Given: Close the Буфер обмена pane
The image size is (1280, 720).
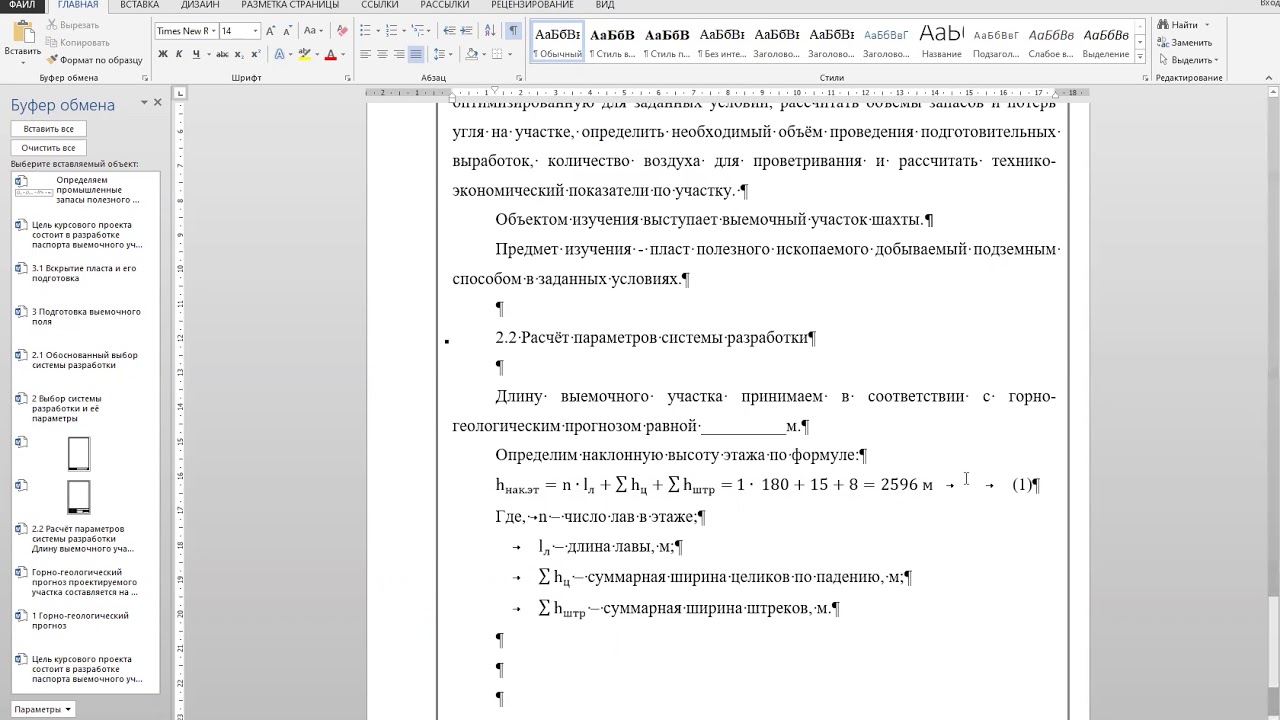Looking at the screenshot, I should pos(157,102).
